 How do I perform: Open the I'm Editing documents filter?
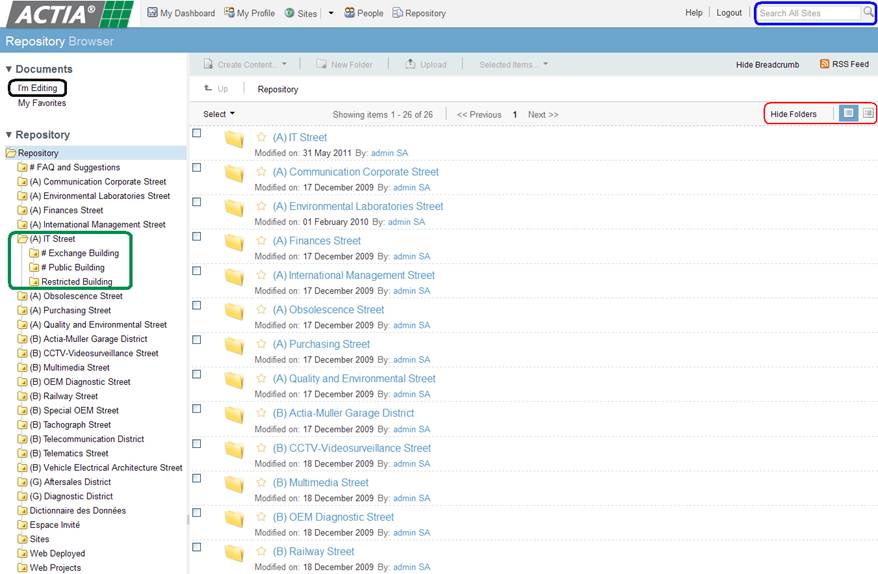37,88
